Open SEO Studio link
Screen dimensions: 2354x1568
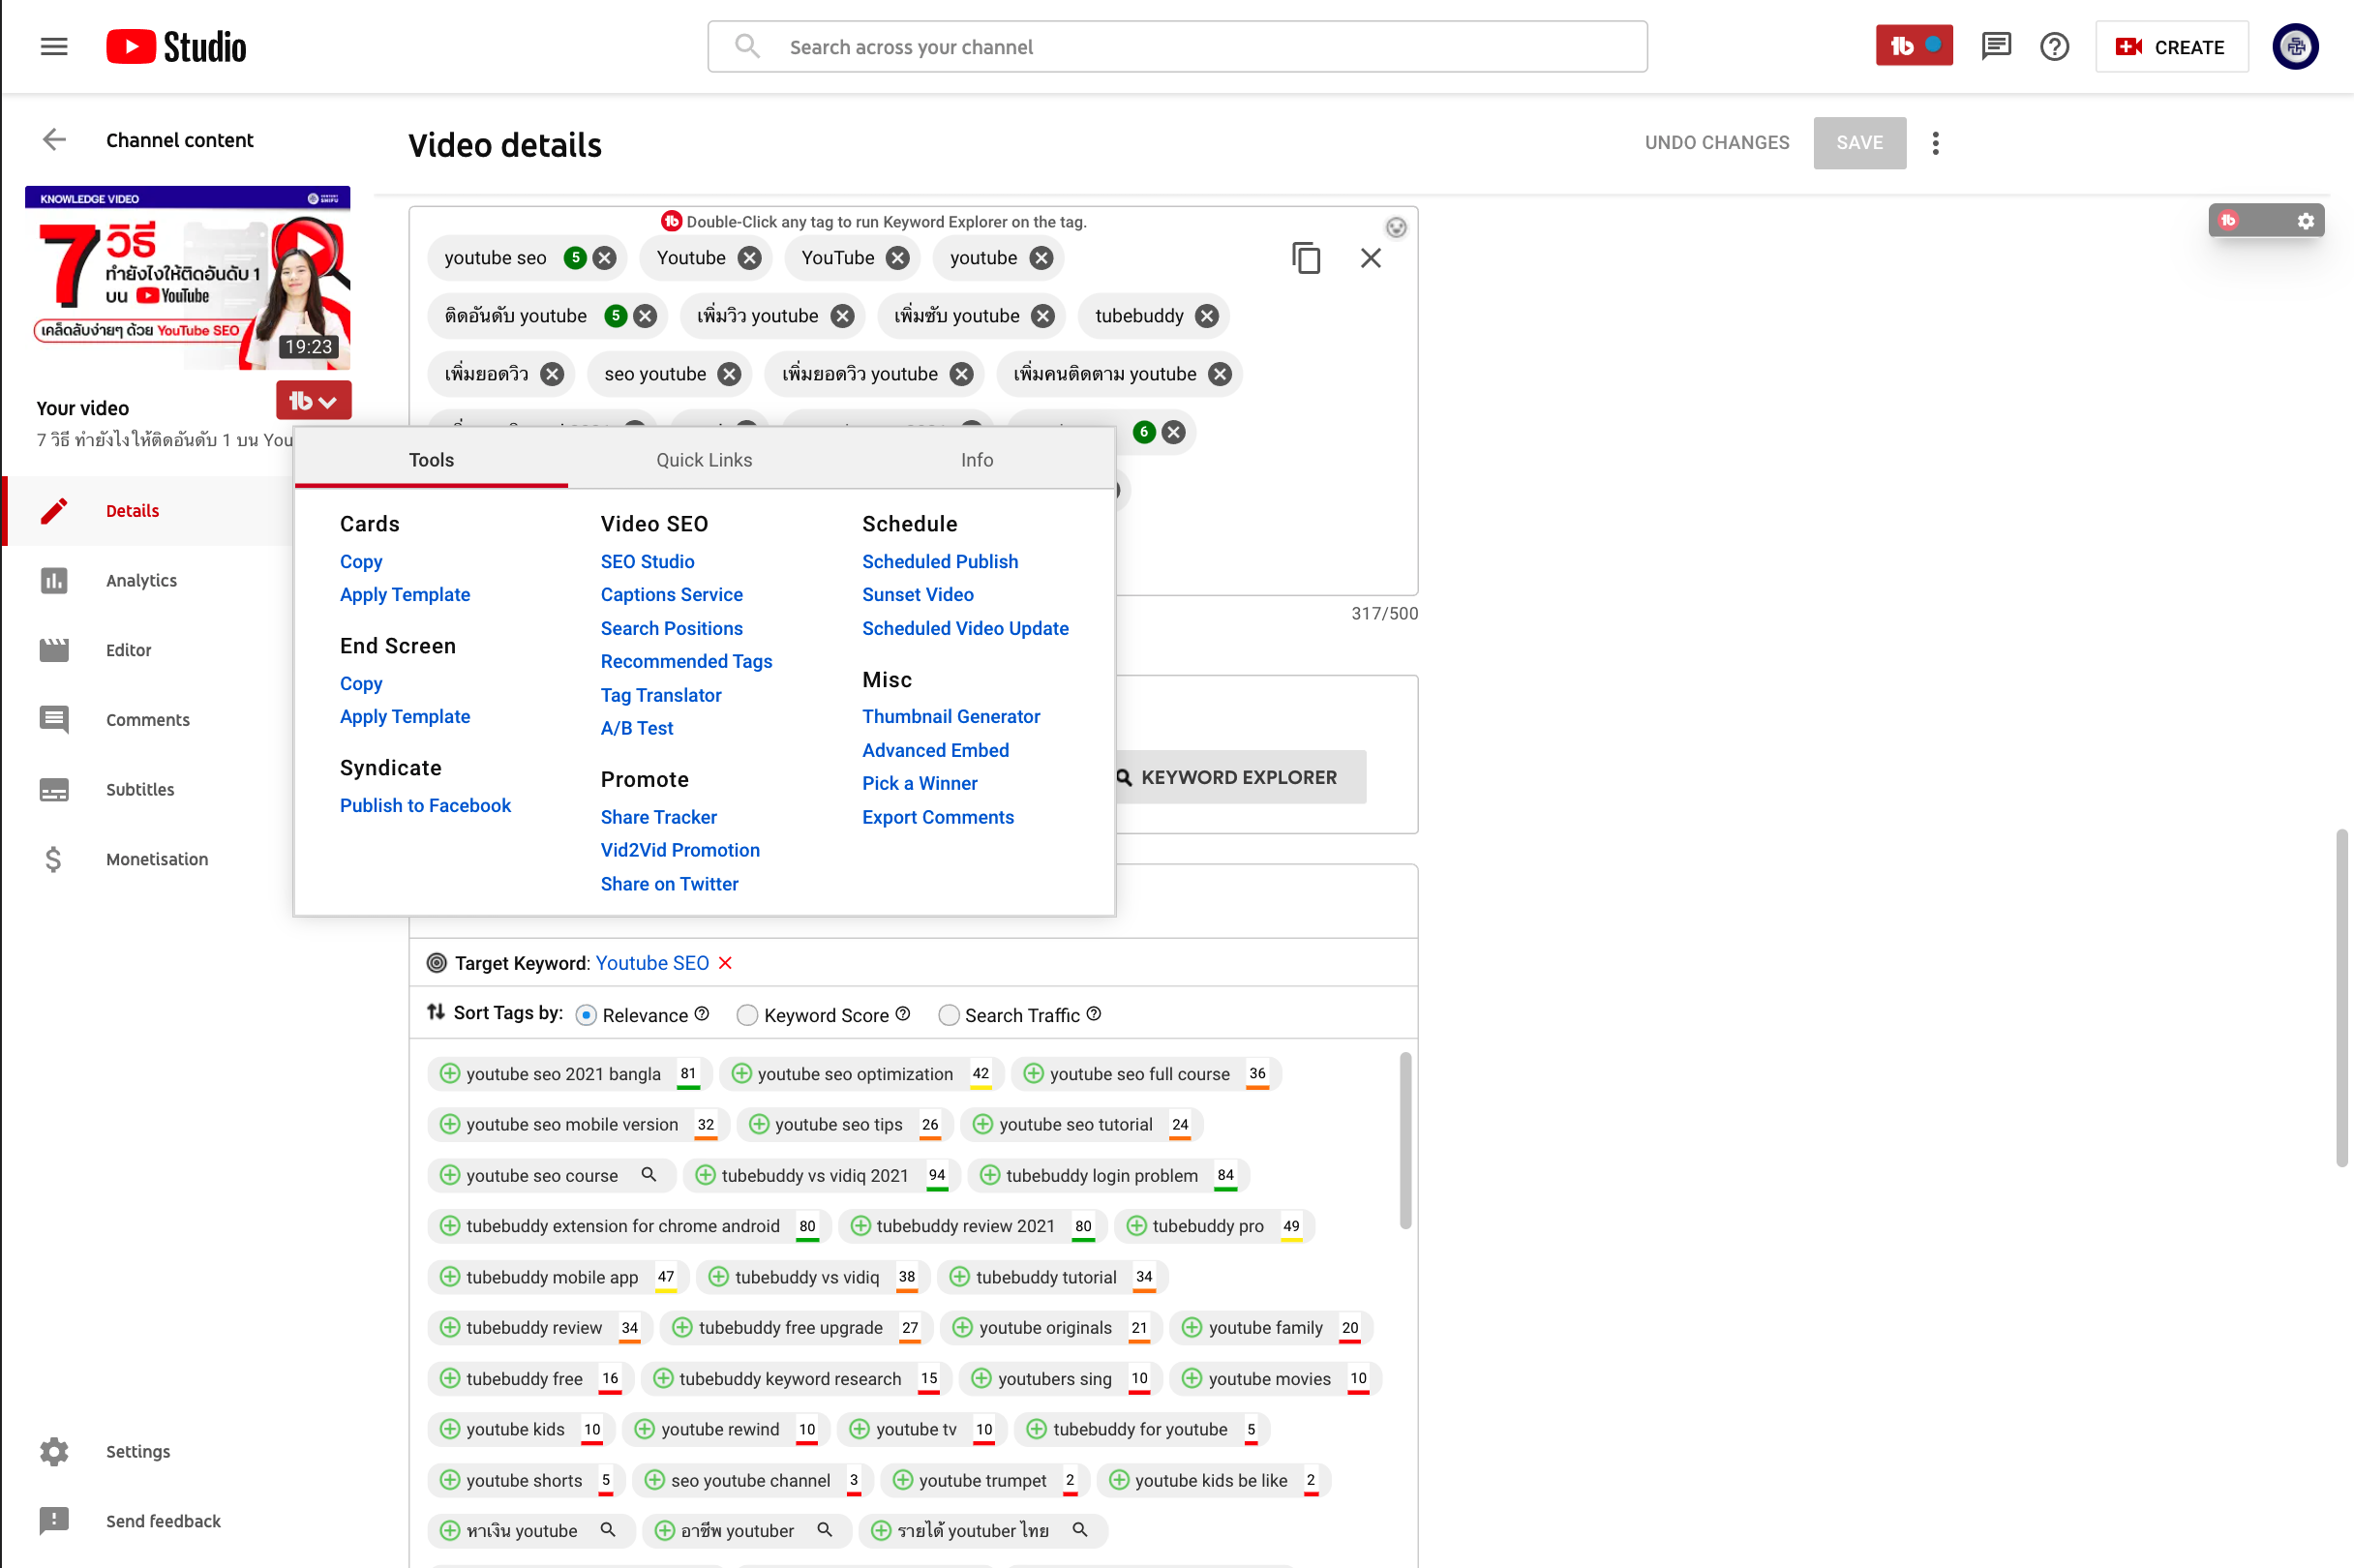pyautogui.click(x=647, y=561)
